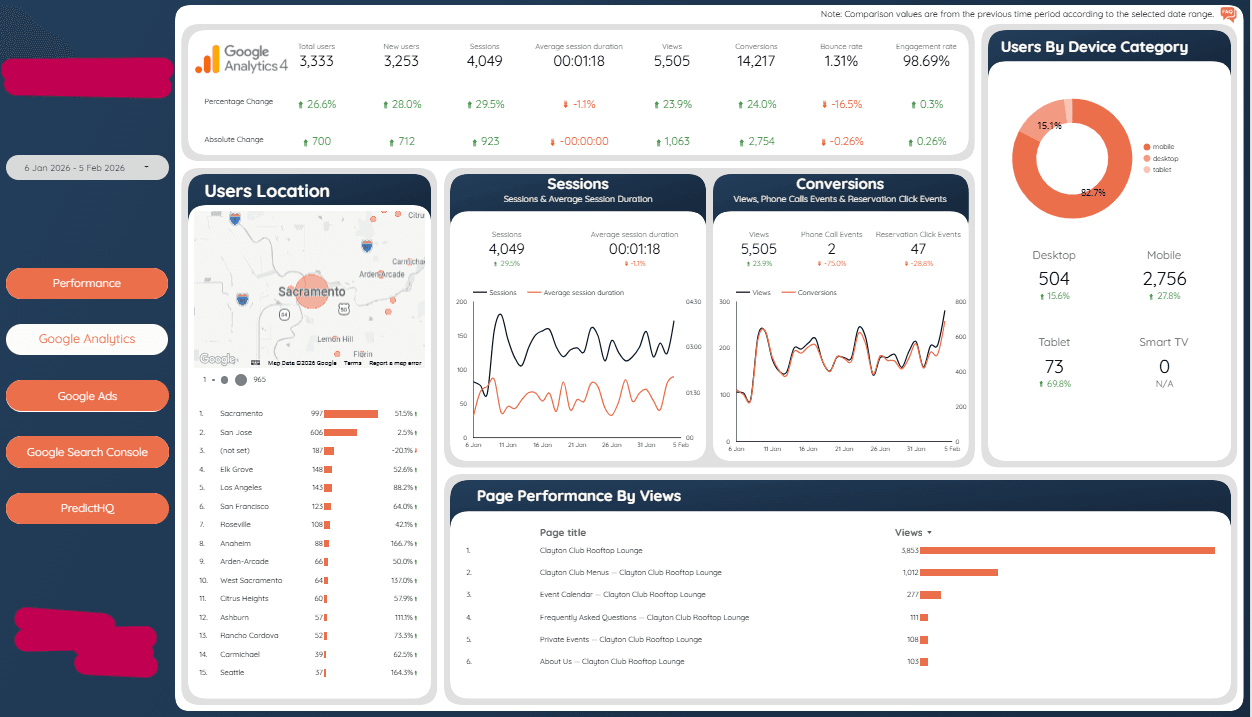
Task: Click the desktop color swatch in the legend
Action: [1147, 159]
